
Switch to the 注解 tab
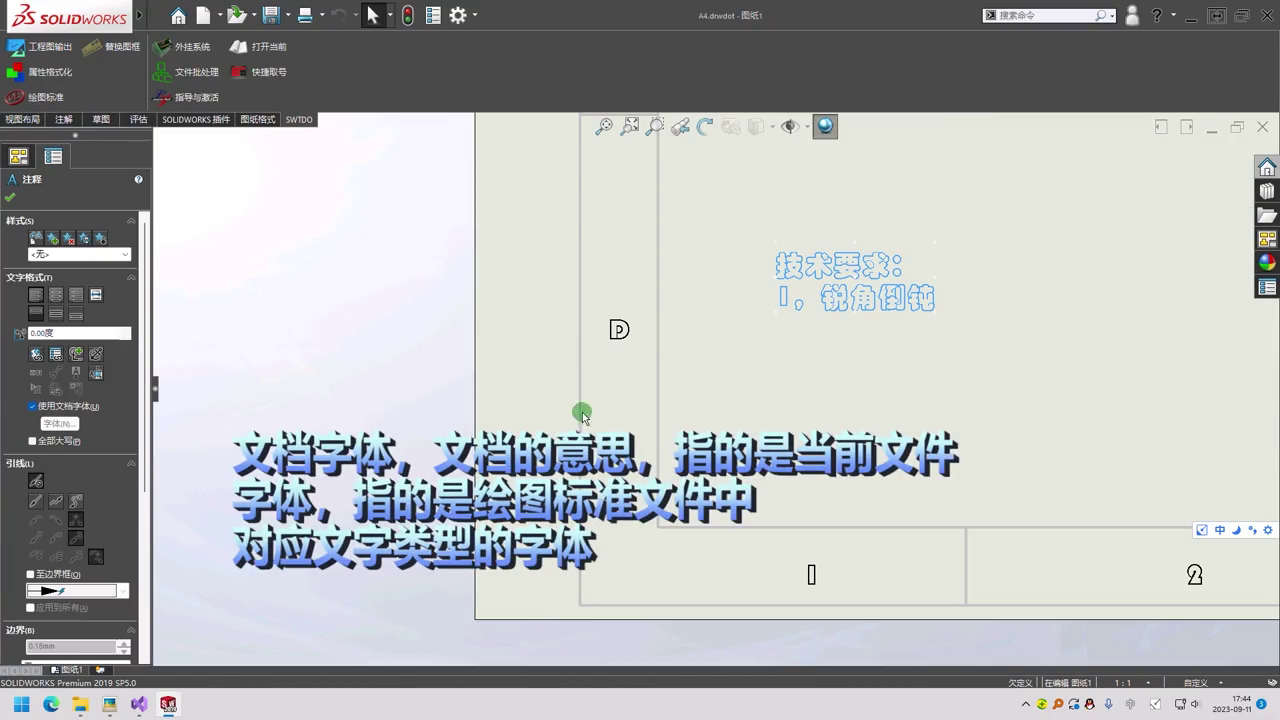[x=64, y=119]
